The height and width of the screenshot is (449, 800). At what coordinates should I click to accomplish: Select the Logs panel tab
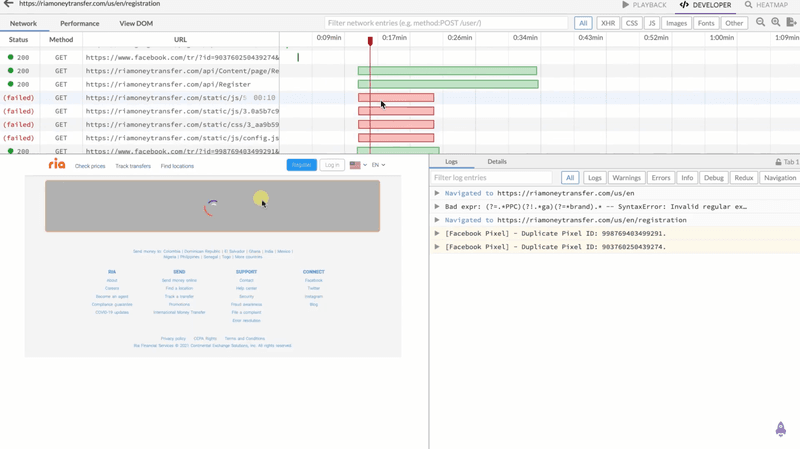tap(452, 162)
